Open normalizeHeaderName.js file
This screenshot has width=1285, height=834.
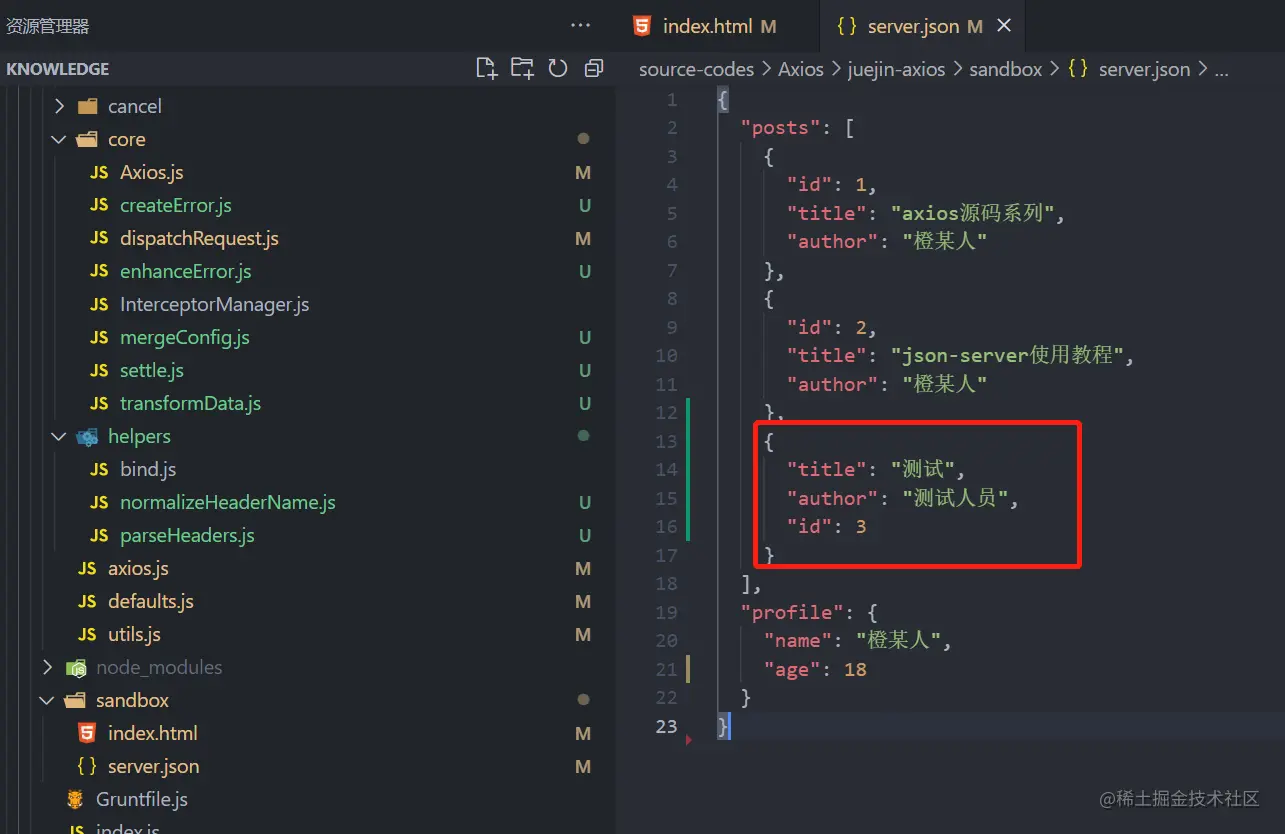pos(227,502)
